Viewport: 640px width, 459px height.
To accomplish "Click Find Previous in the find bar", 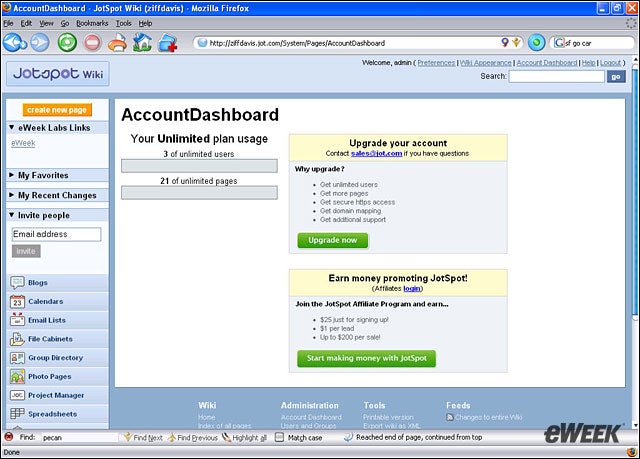I will [193, 437].
